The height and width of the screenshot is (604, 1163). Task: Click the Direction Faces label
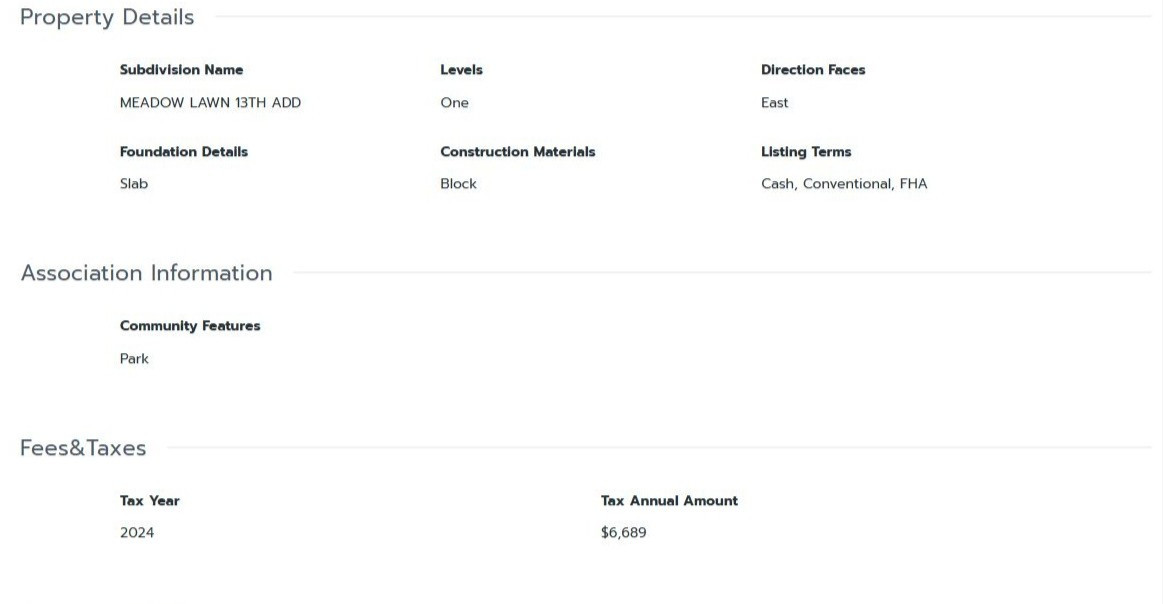[813, 70]
